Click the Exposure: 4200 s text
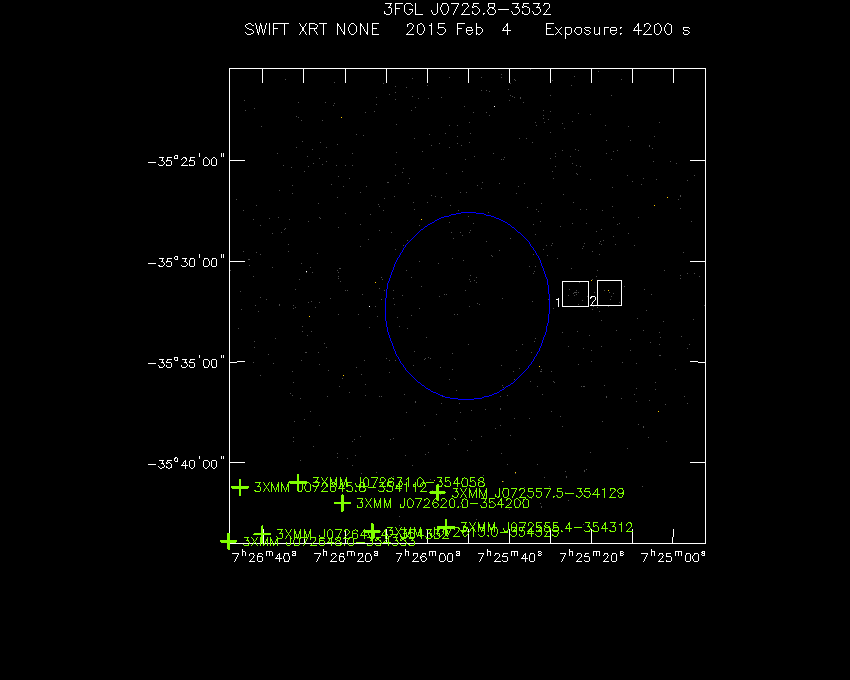Image resolution: width=850 pixels, height=680 pixels. click(617, 30)
